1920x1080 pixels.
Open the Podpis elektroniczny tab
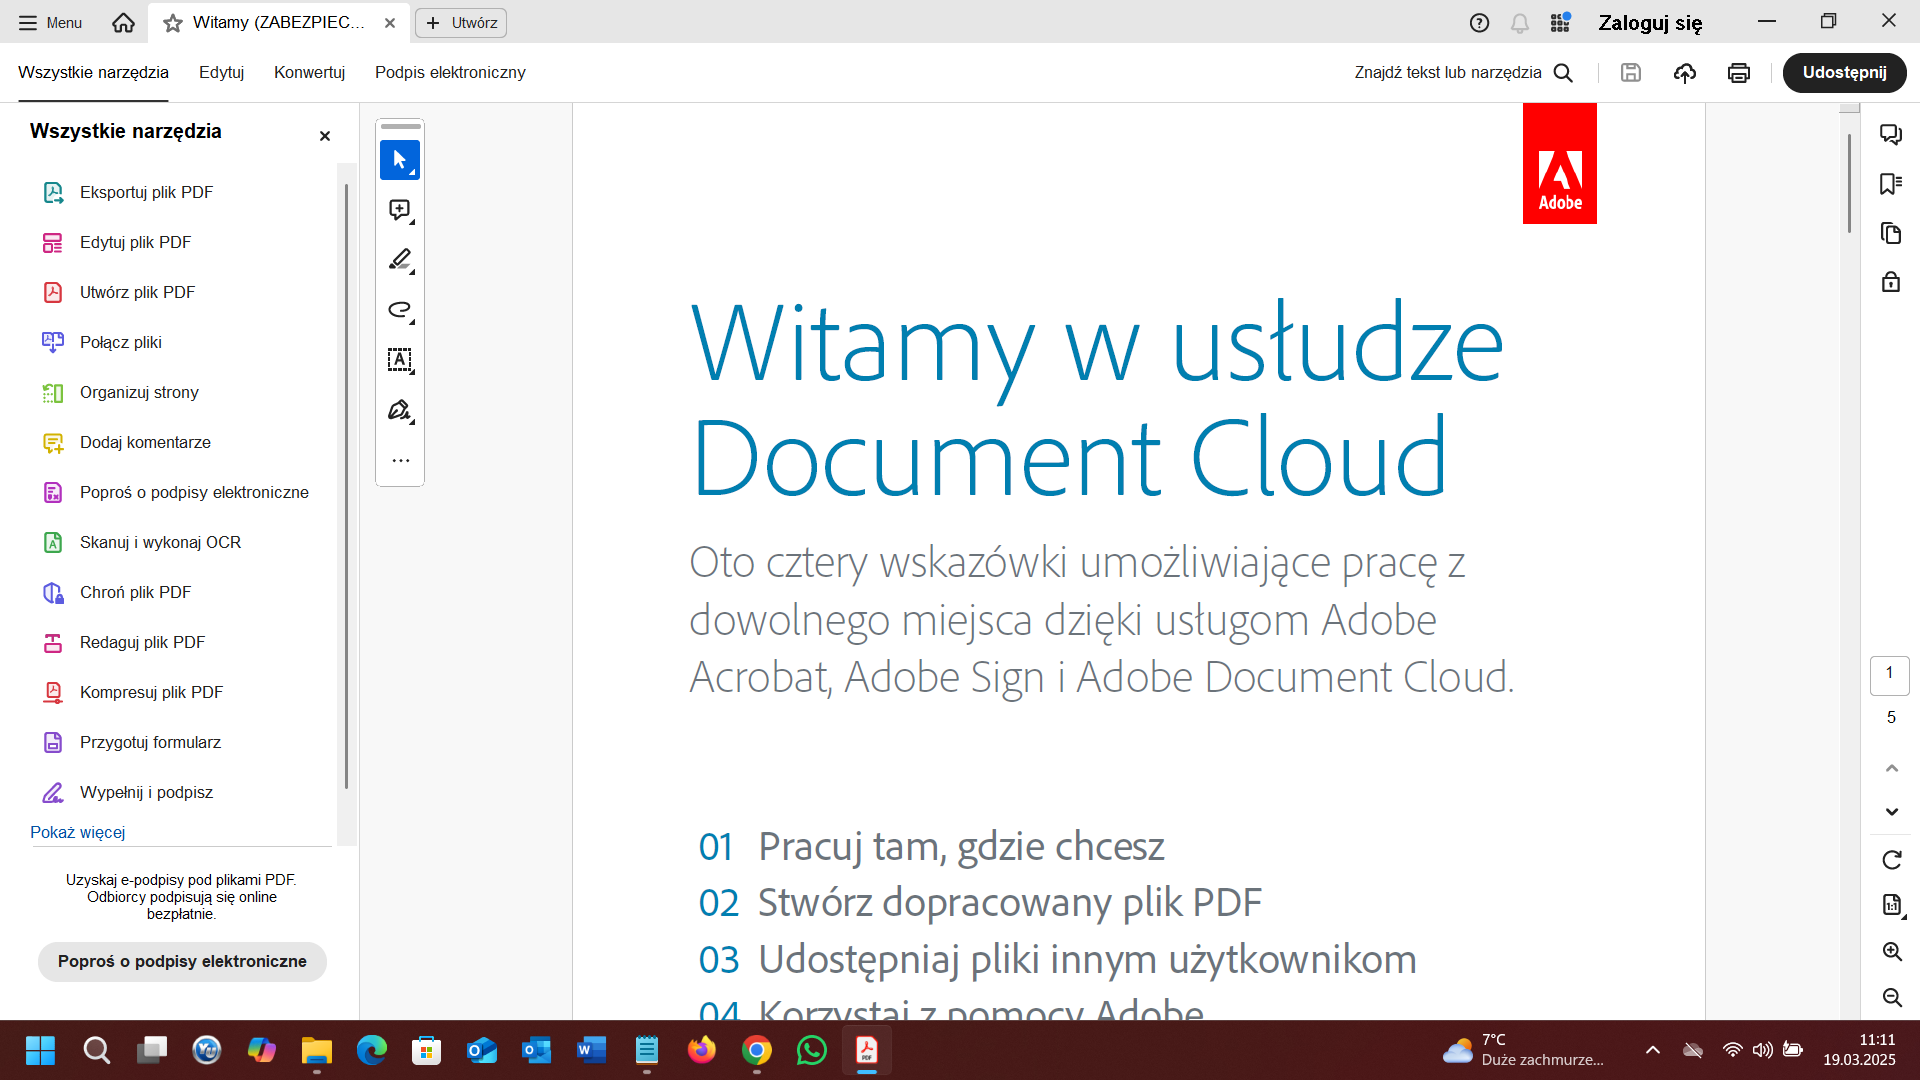coord(450,72)
